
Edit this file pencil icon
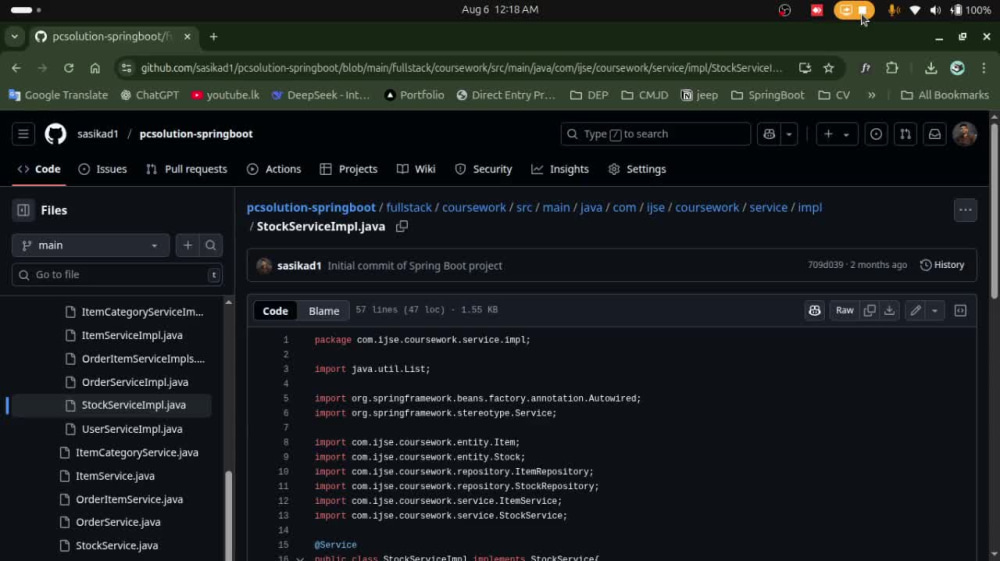click(915, 310)
